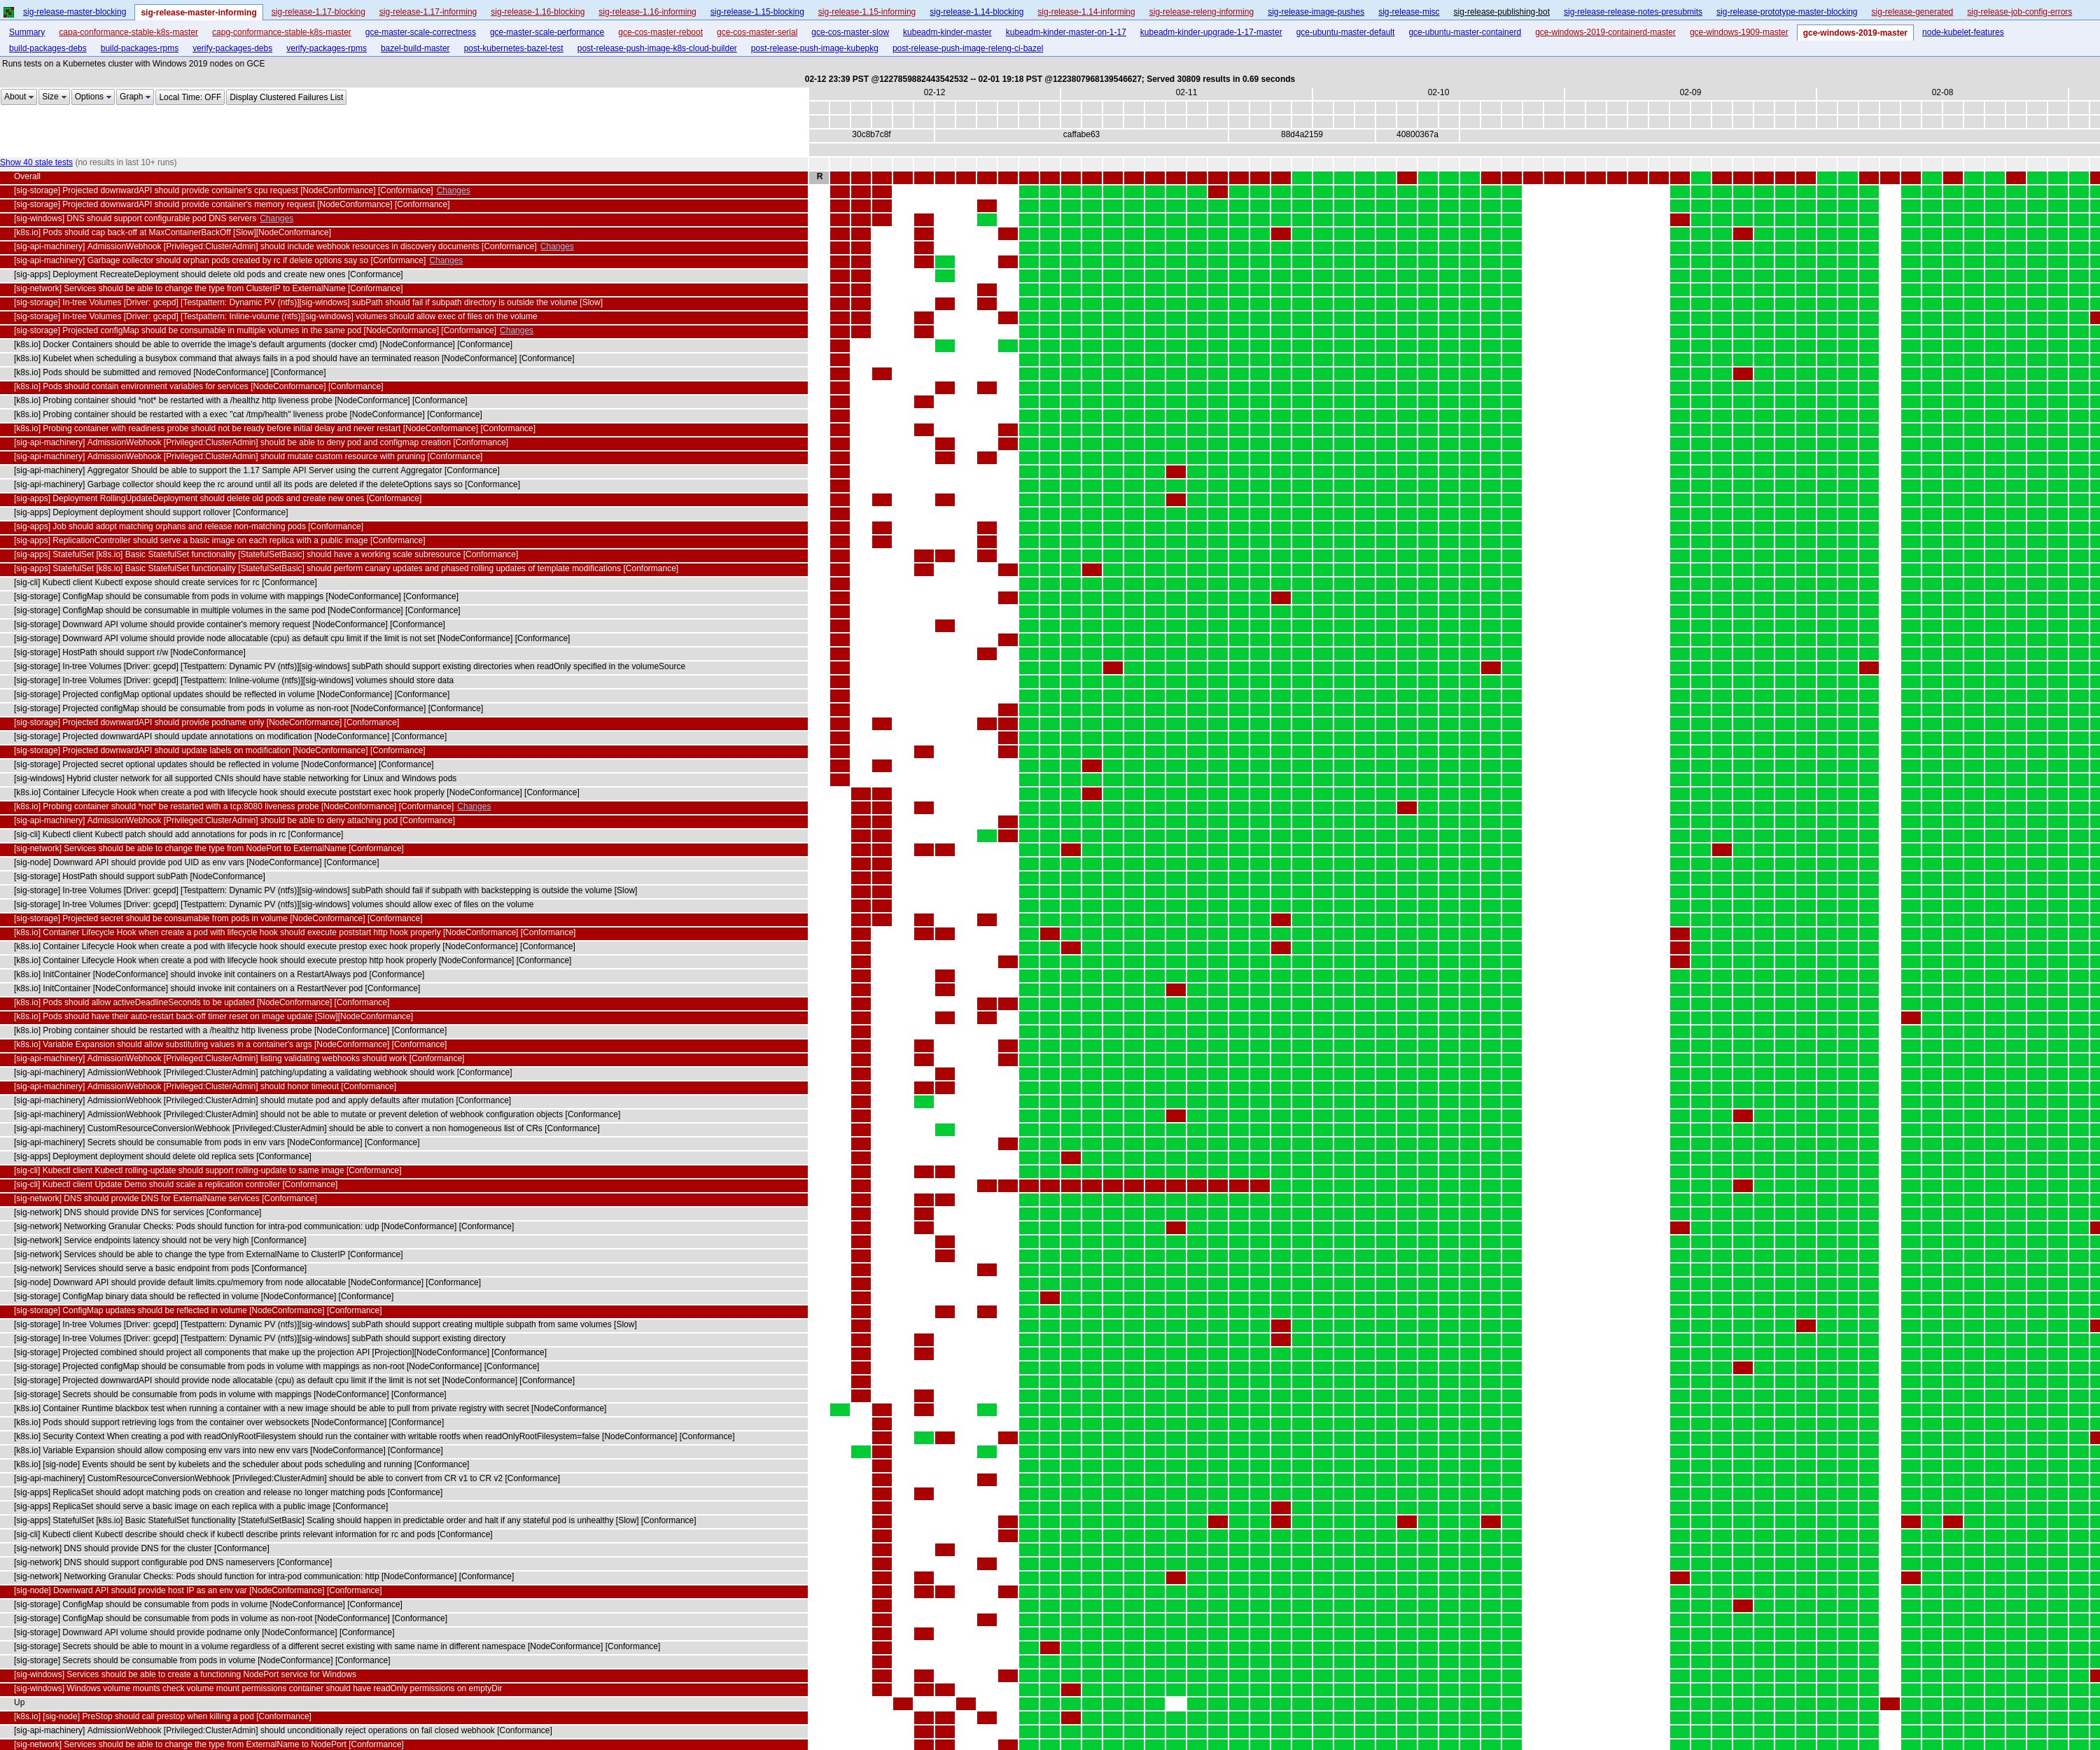This screenshot has width=2100, height=1750.
Task: Select the sig-release-master-informing tab
Action: coord(198,12)
